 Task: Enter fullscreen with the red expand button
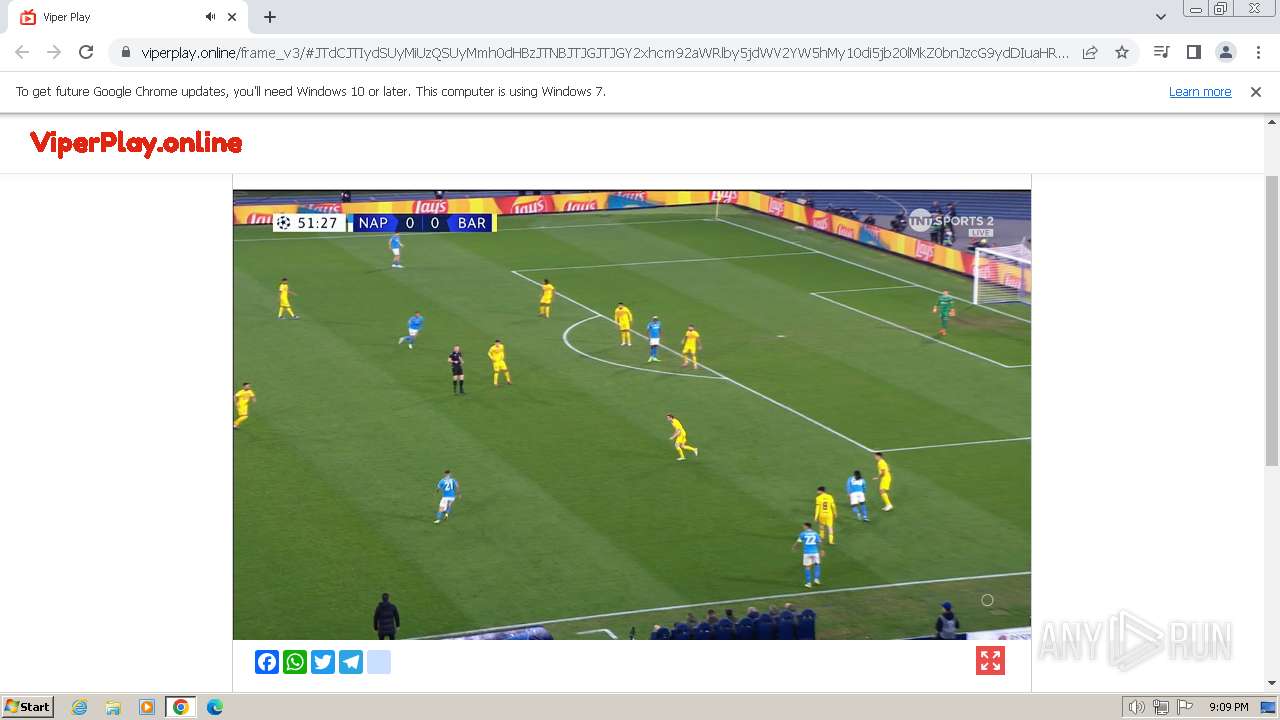[990, 661]
